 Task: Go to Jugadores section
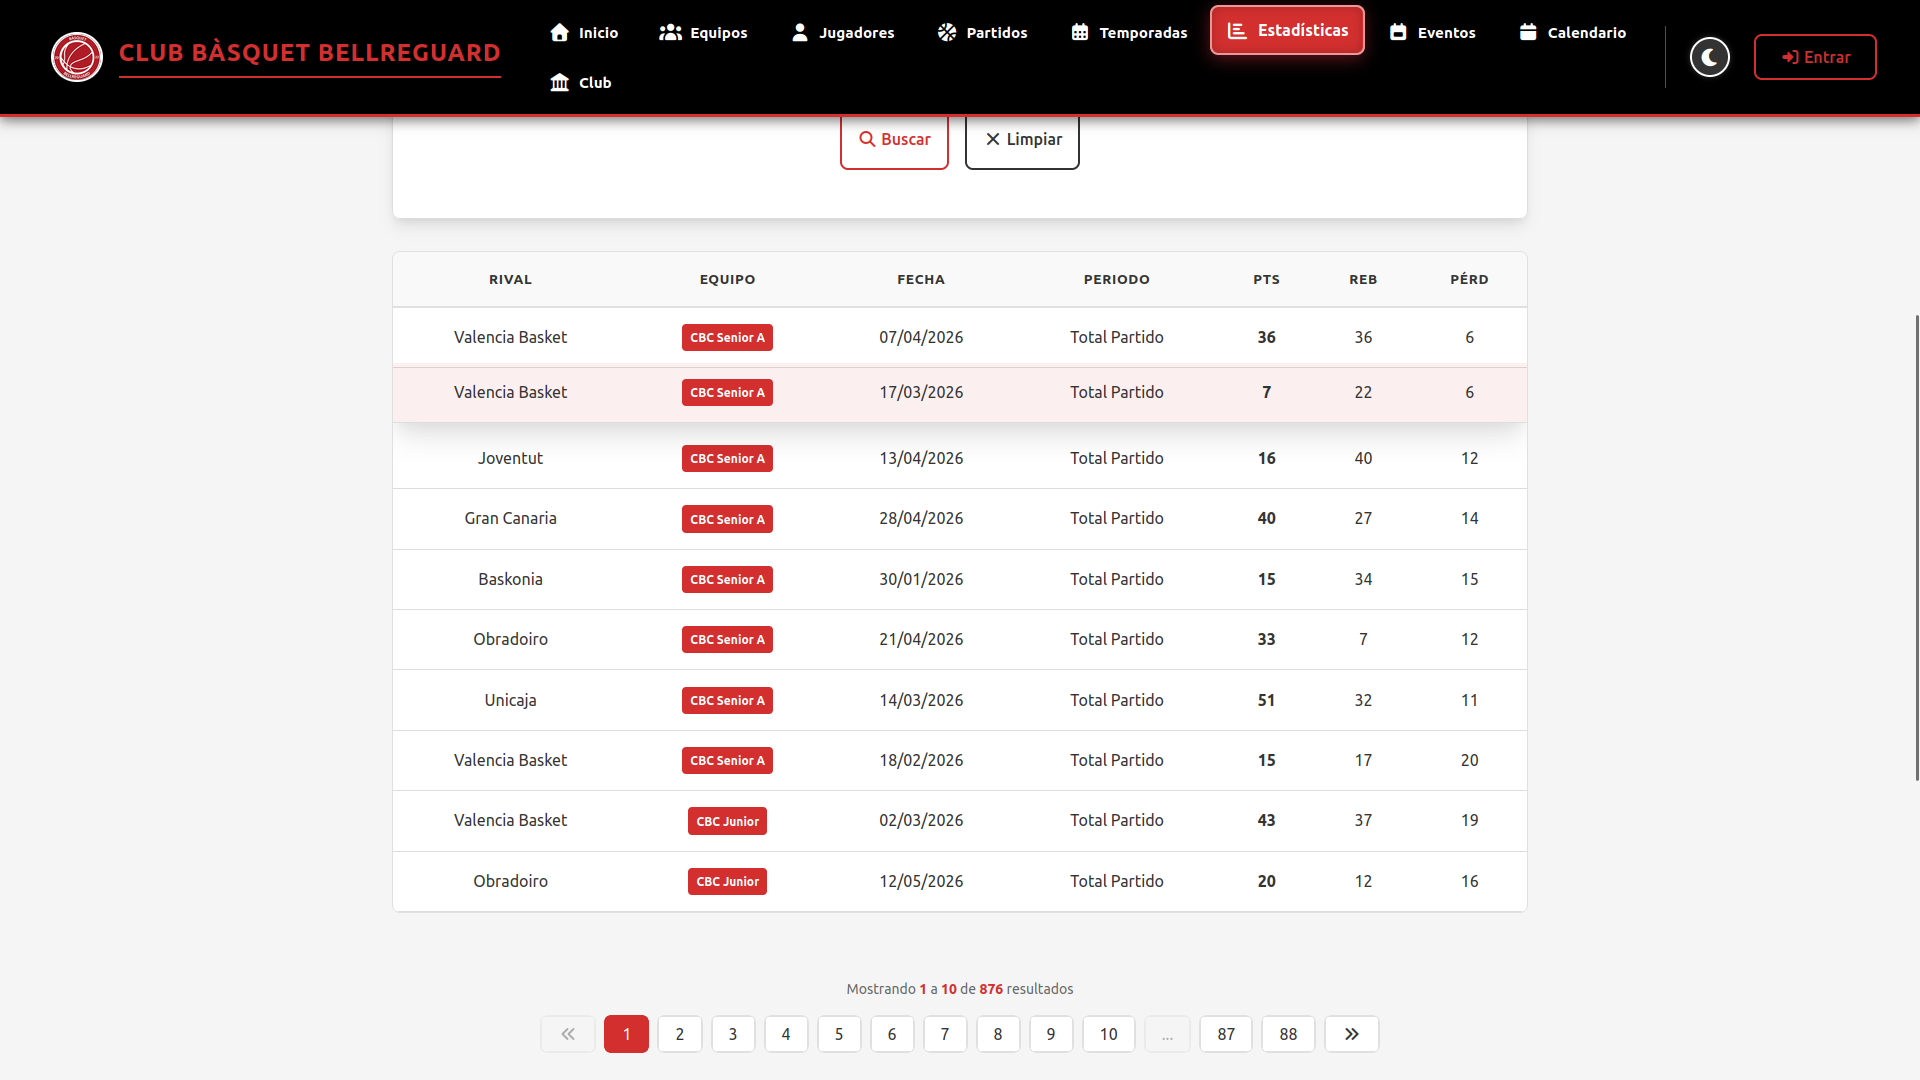(x=843, y=33)
